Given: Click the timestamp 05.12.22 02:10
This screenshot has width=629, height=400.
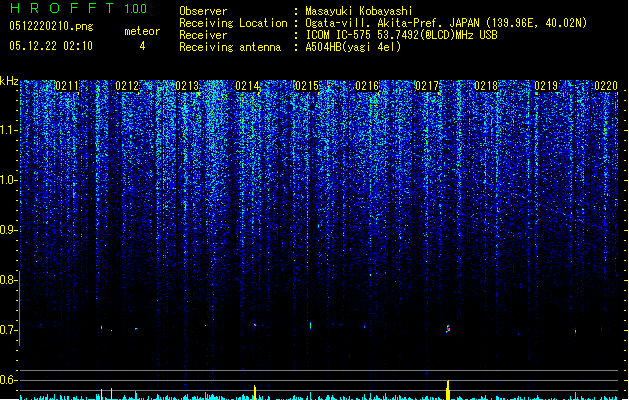Looking at the screenshot, I should pyautogui.click(x=51, y=46).
